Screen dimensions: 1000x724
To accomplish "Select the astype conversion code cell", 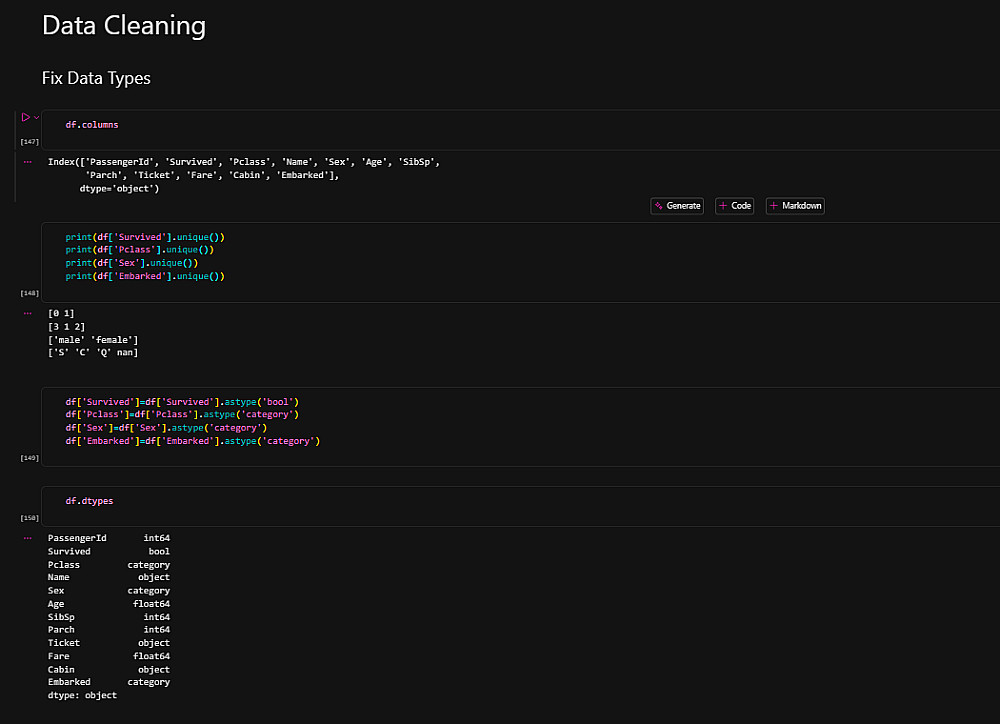I will 400,422.
